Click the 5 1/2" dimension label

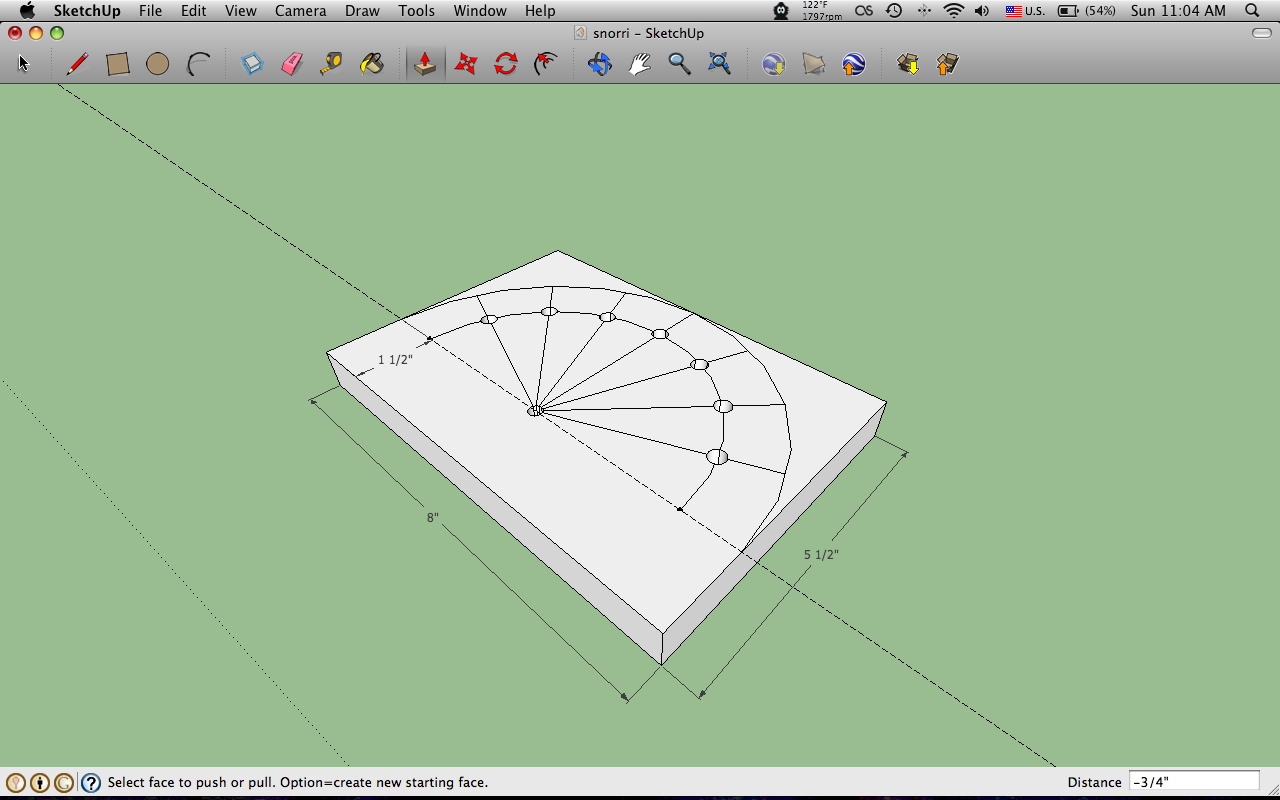coord(821,554)
